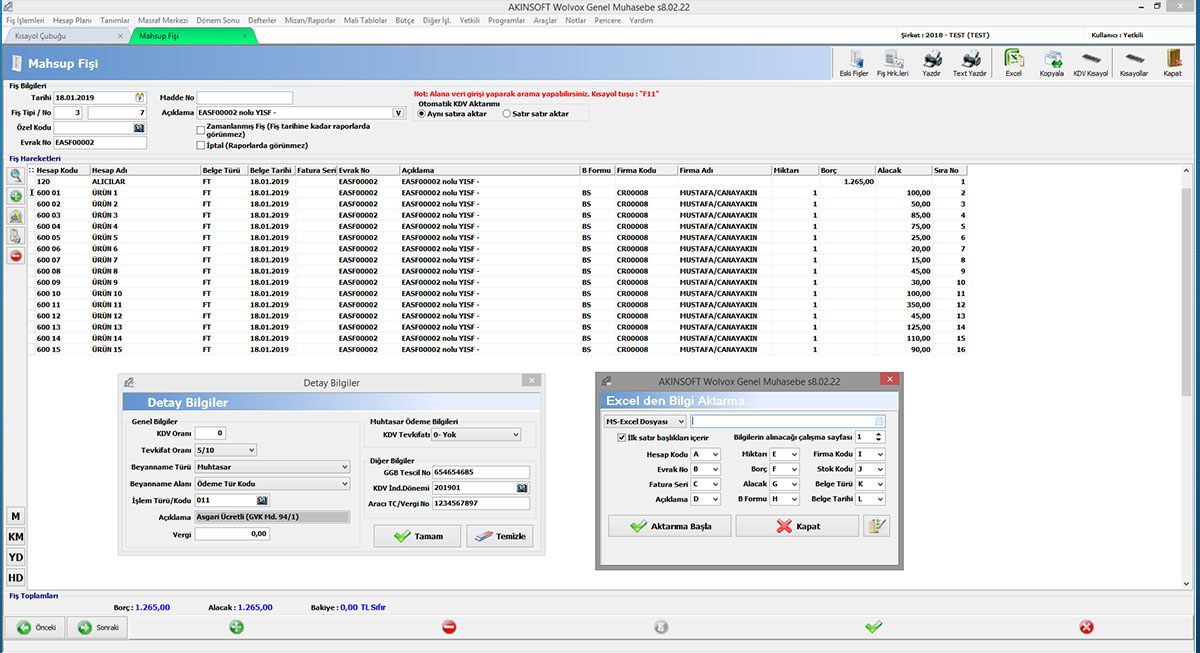The height and width of the screenshot is (653, 1200).
Task: Export using the Excel toolbar icon
Action: tap(1013, 63)
